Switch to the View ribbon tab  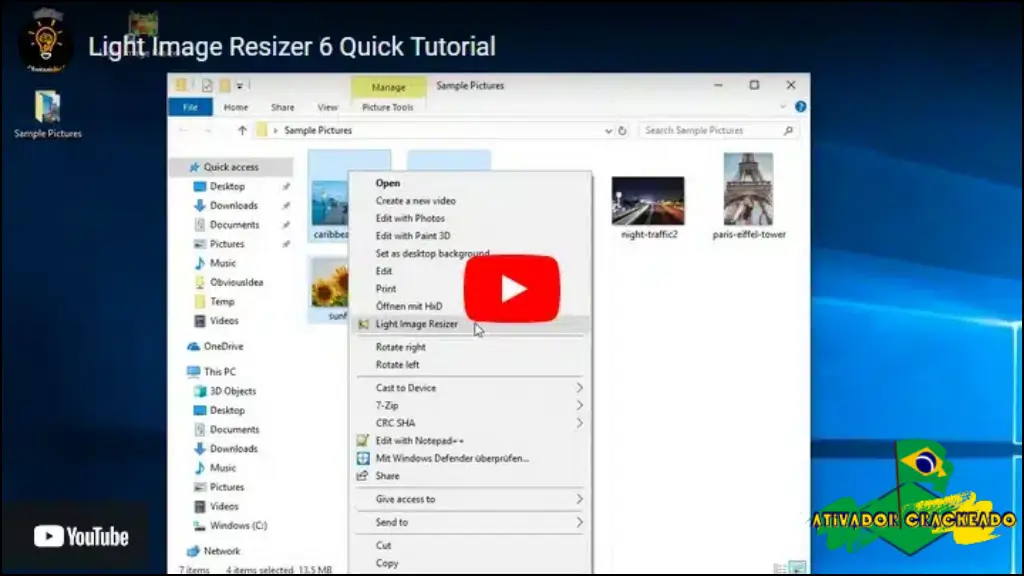click(327, 107)
